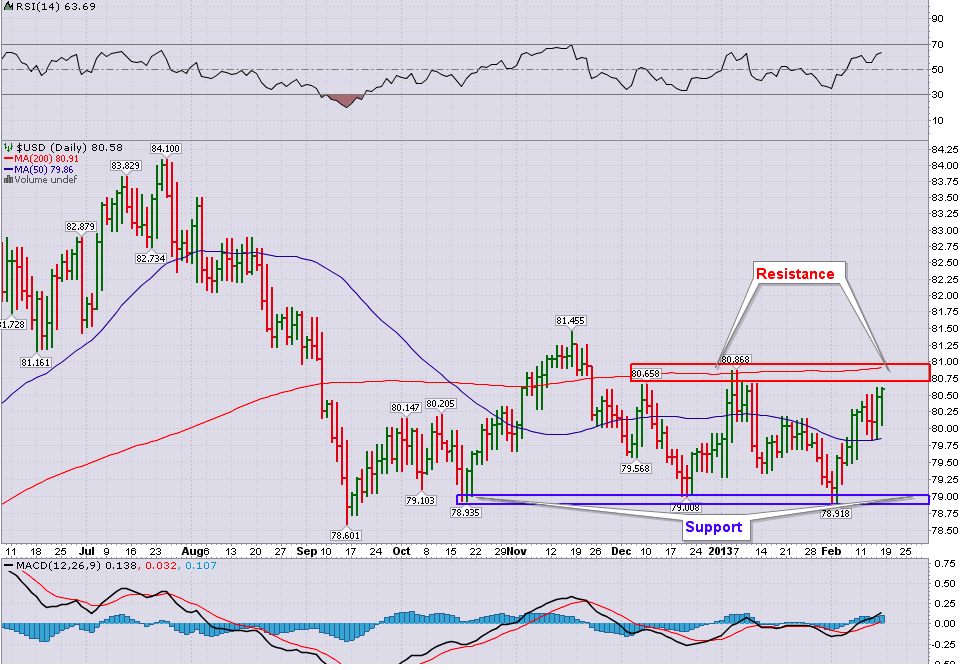Click the Support annotation label

point(713,526)
